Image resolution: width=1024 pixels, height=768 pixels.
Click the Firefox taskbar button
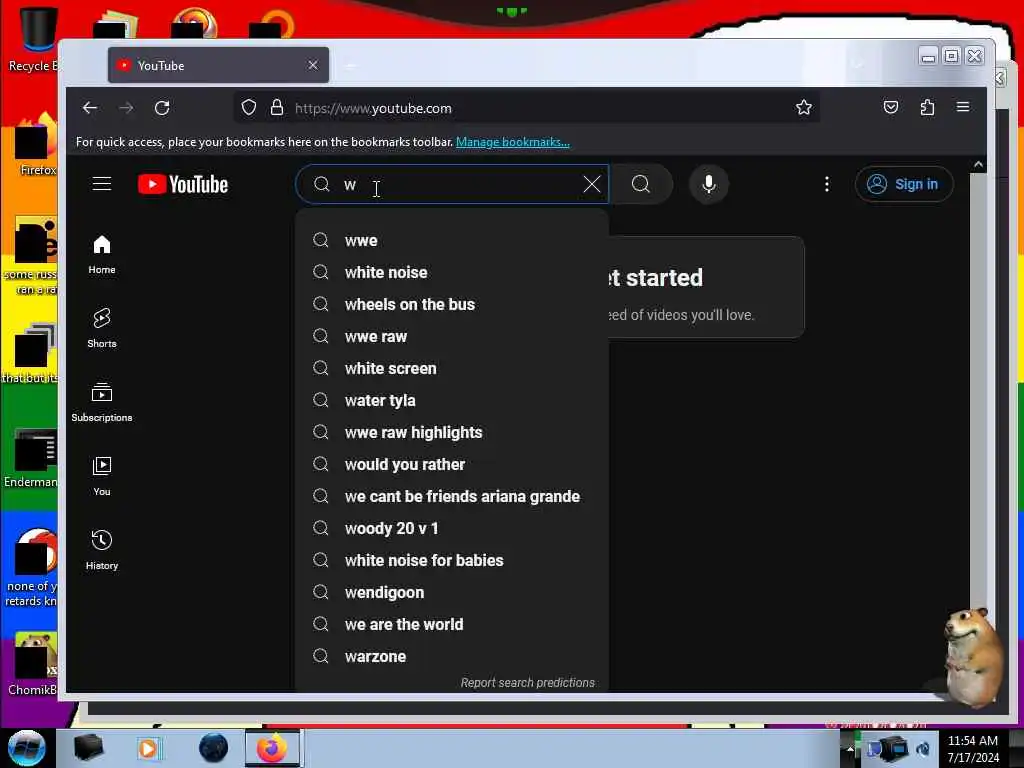pyautogui.click(x=272, y=748)
